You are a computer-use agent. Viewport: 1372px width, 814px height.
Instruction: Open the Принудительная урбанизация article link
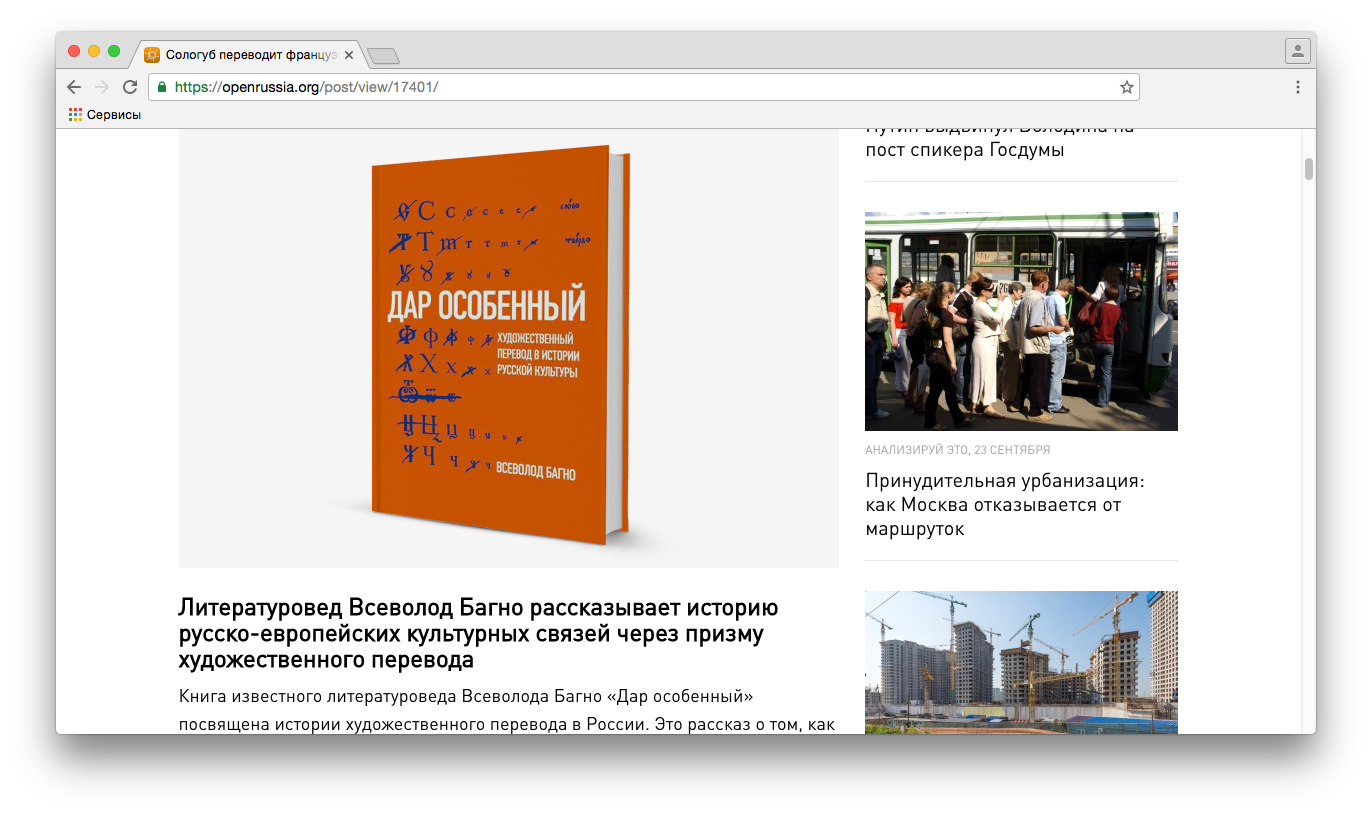click(1004, 505)
